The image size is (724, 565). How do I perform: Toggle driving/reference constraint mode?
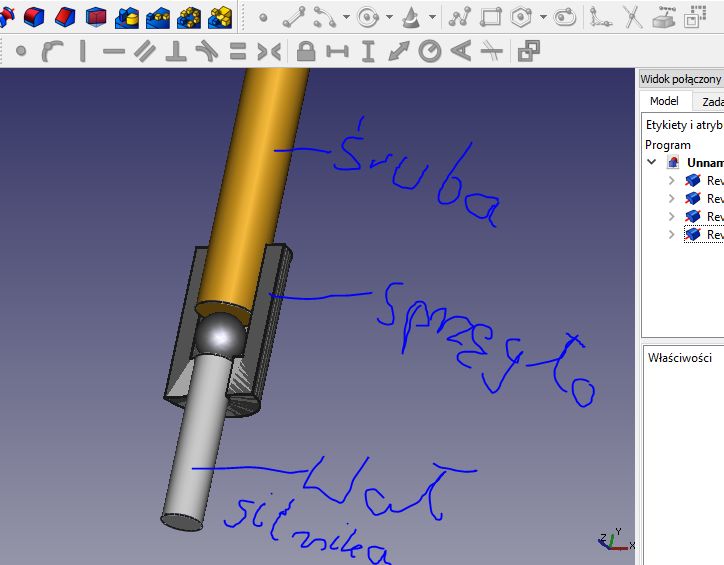click(x=529, y=51)
